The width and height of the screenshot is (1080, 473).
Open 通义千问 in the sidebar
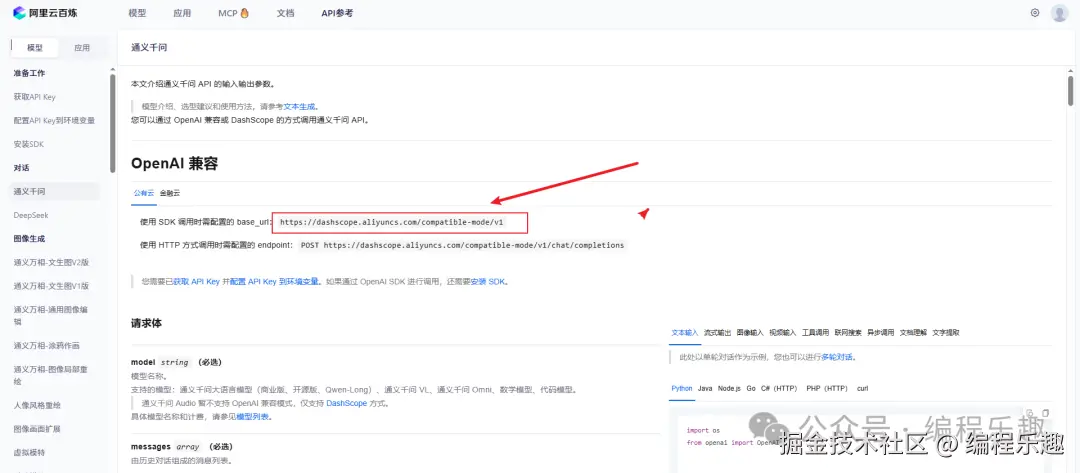[x=54, y=191]
